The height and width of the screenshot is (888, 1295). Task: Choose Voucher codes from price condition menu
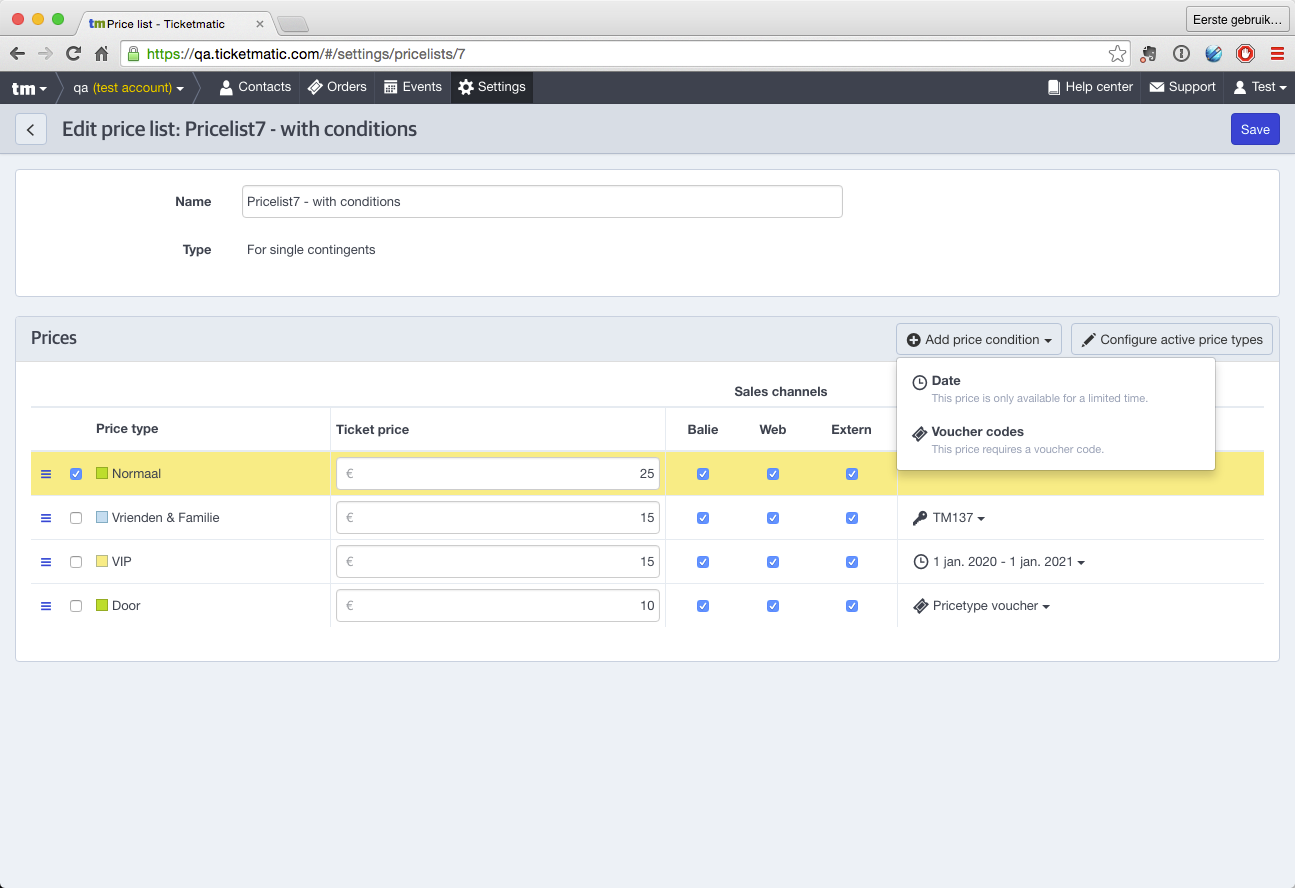[x=1056, y=440]
